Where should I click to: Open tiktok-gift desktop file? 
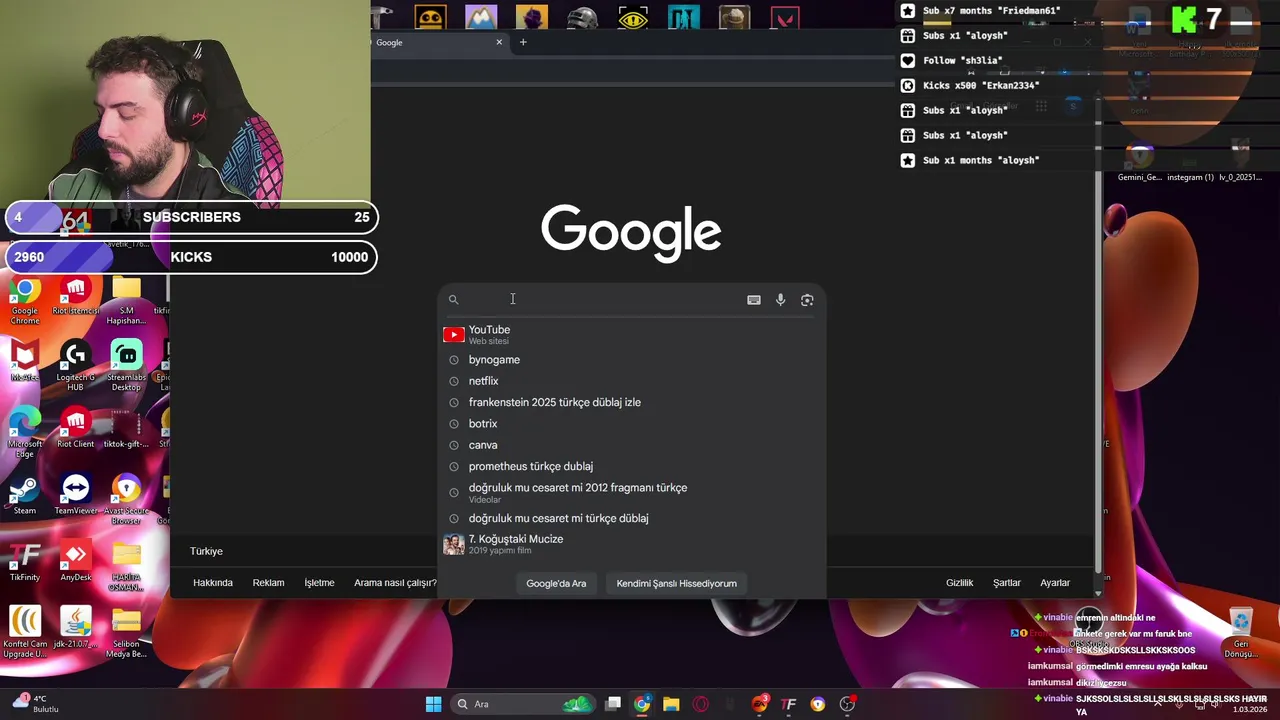(126, 428)
